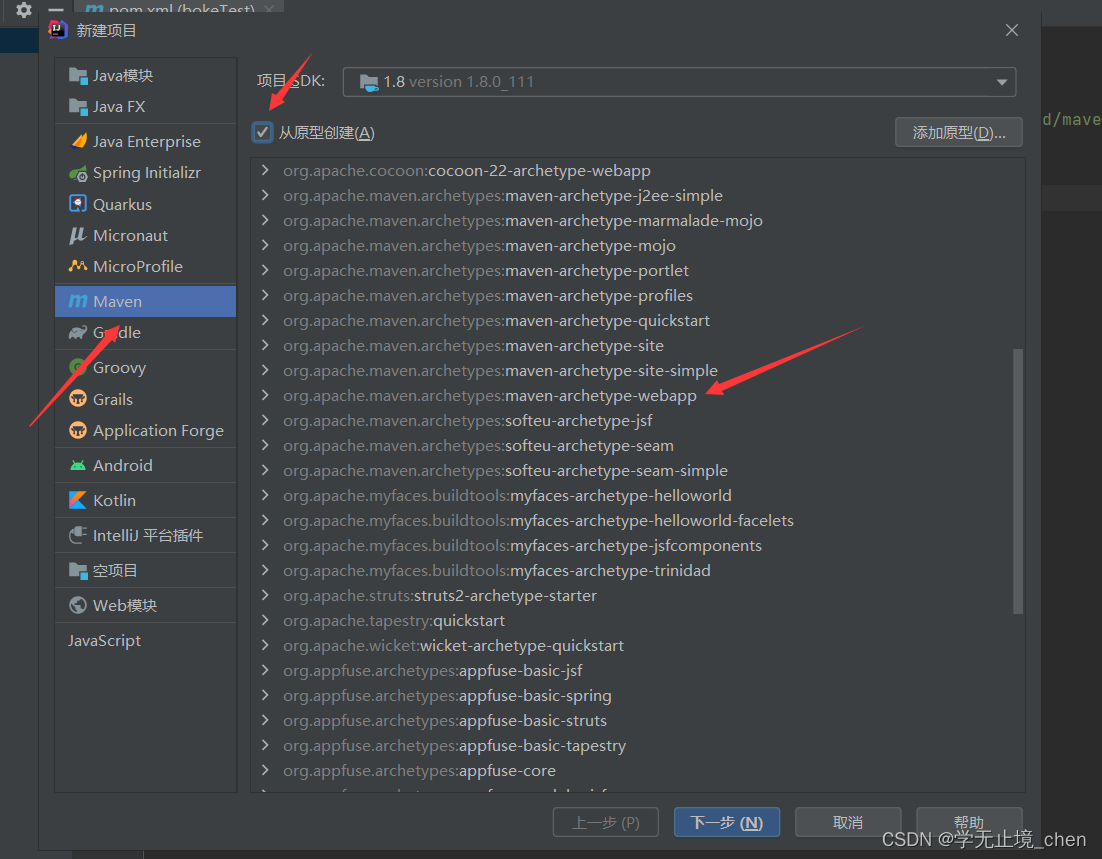Expand the maven-archetype-webapp node
The width and height of the screenshot is (1102, 859).
(x=265, y=395)
